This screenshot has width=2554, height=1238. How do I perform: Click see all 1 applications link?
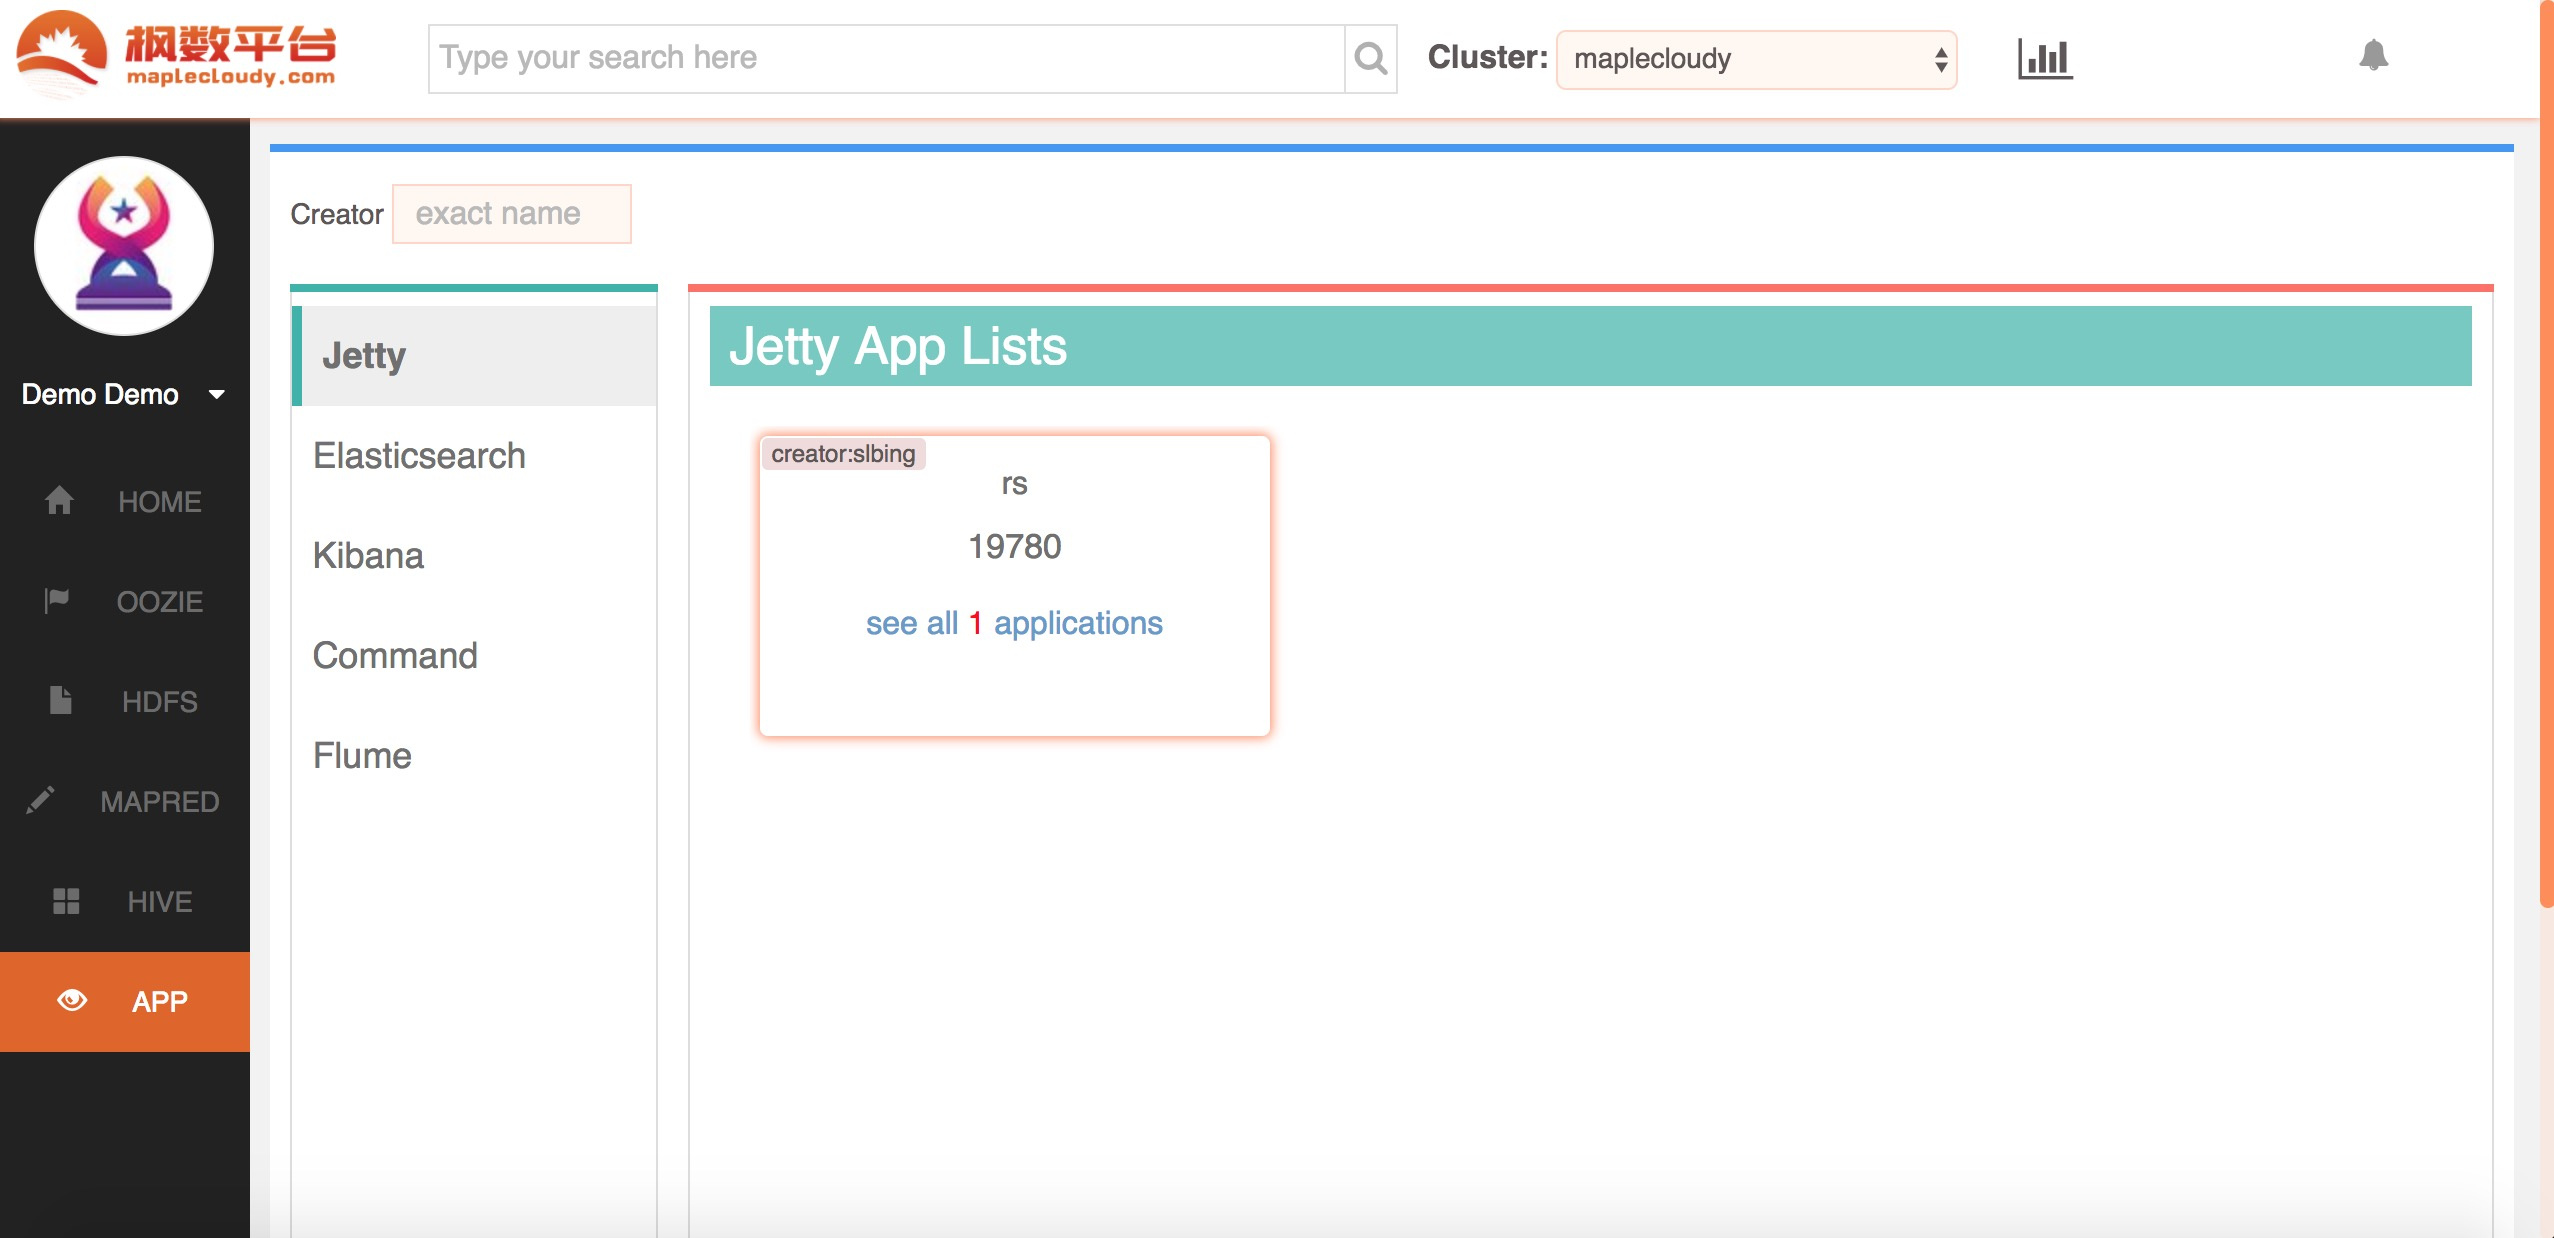click(1014, 623)
